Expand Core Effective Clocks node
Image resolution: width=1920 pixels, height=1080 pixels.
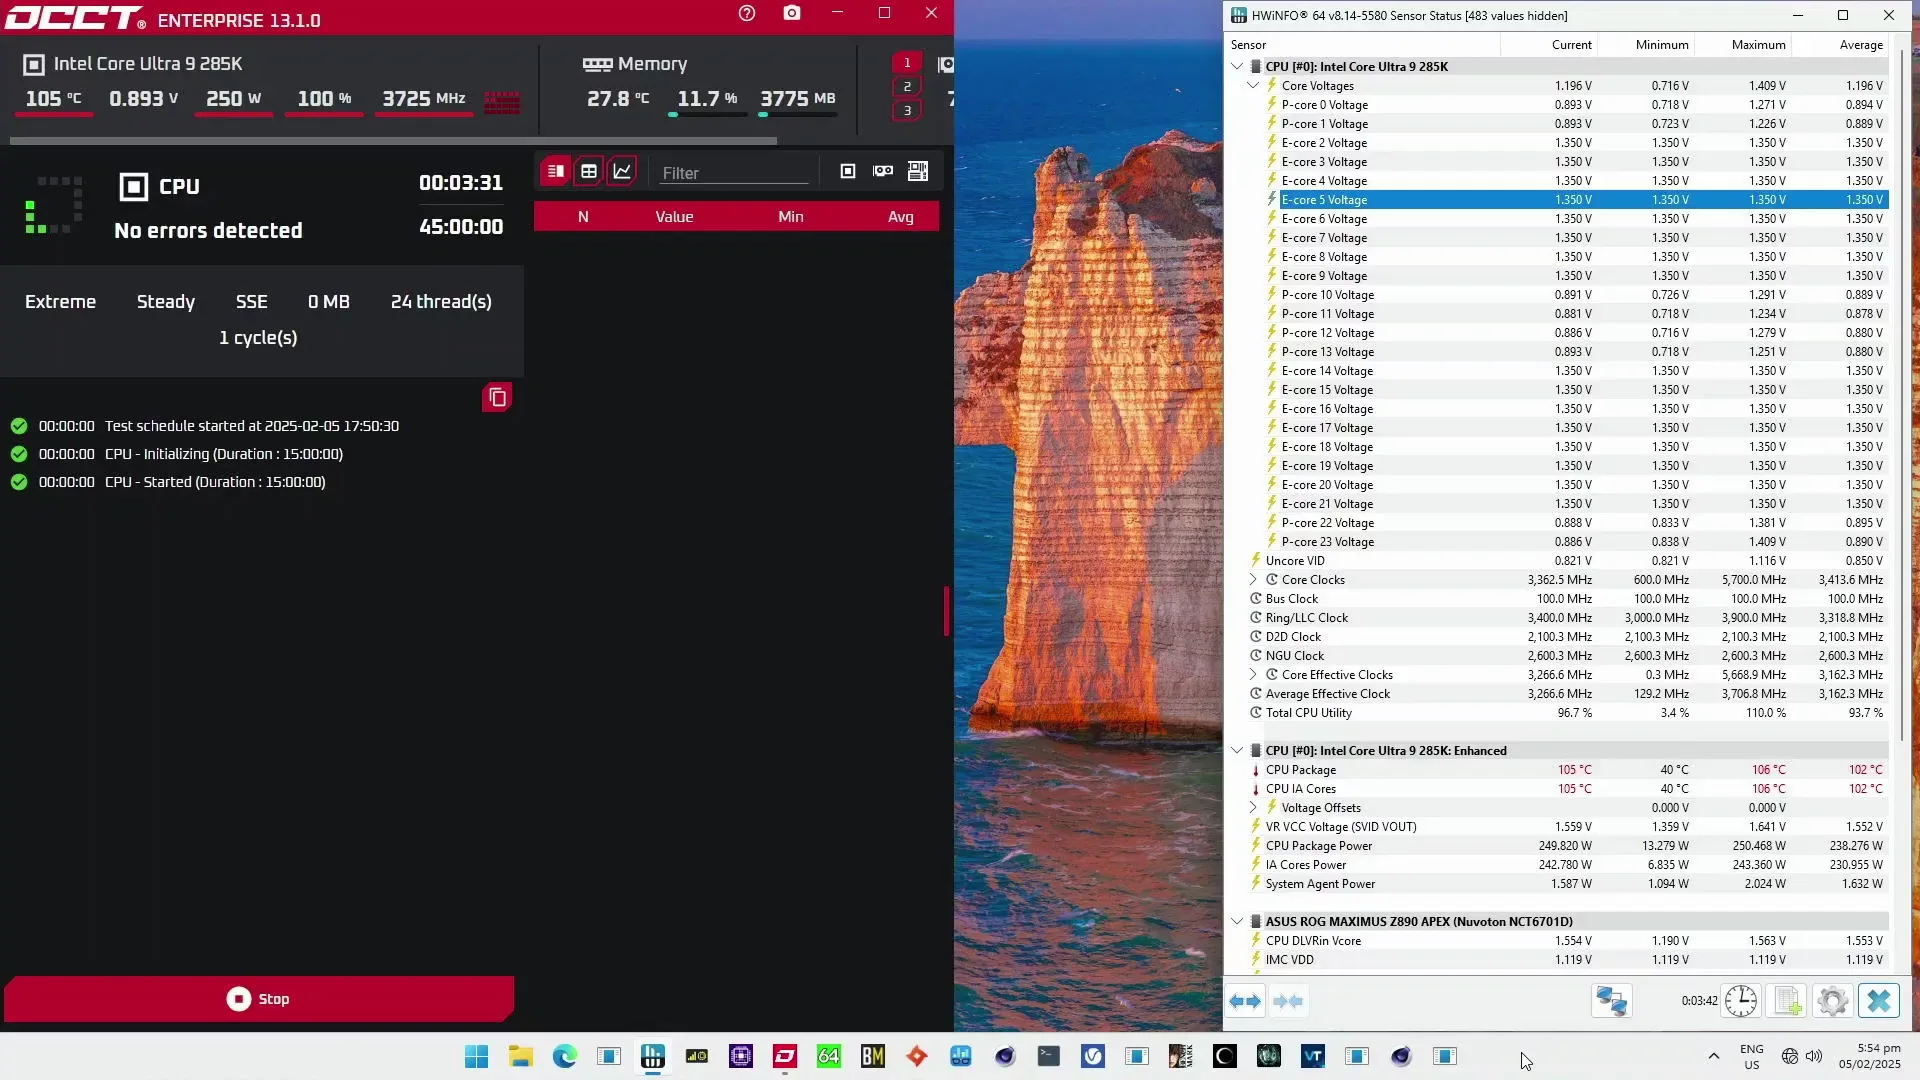pyautogui.click(x=1253, y=675)
